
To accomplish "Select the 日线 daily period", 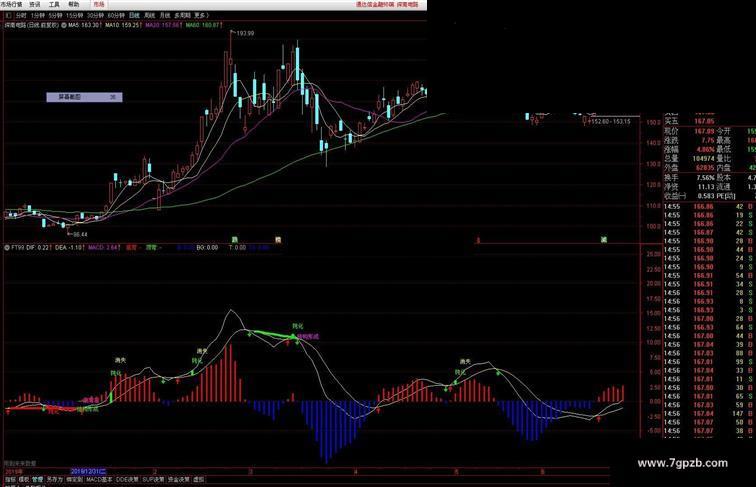I will [134, 15].
